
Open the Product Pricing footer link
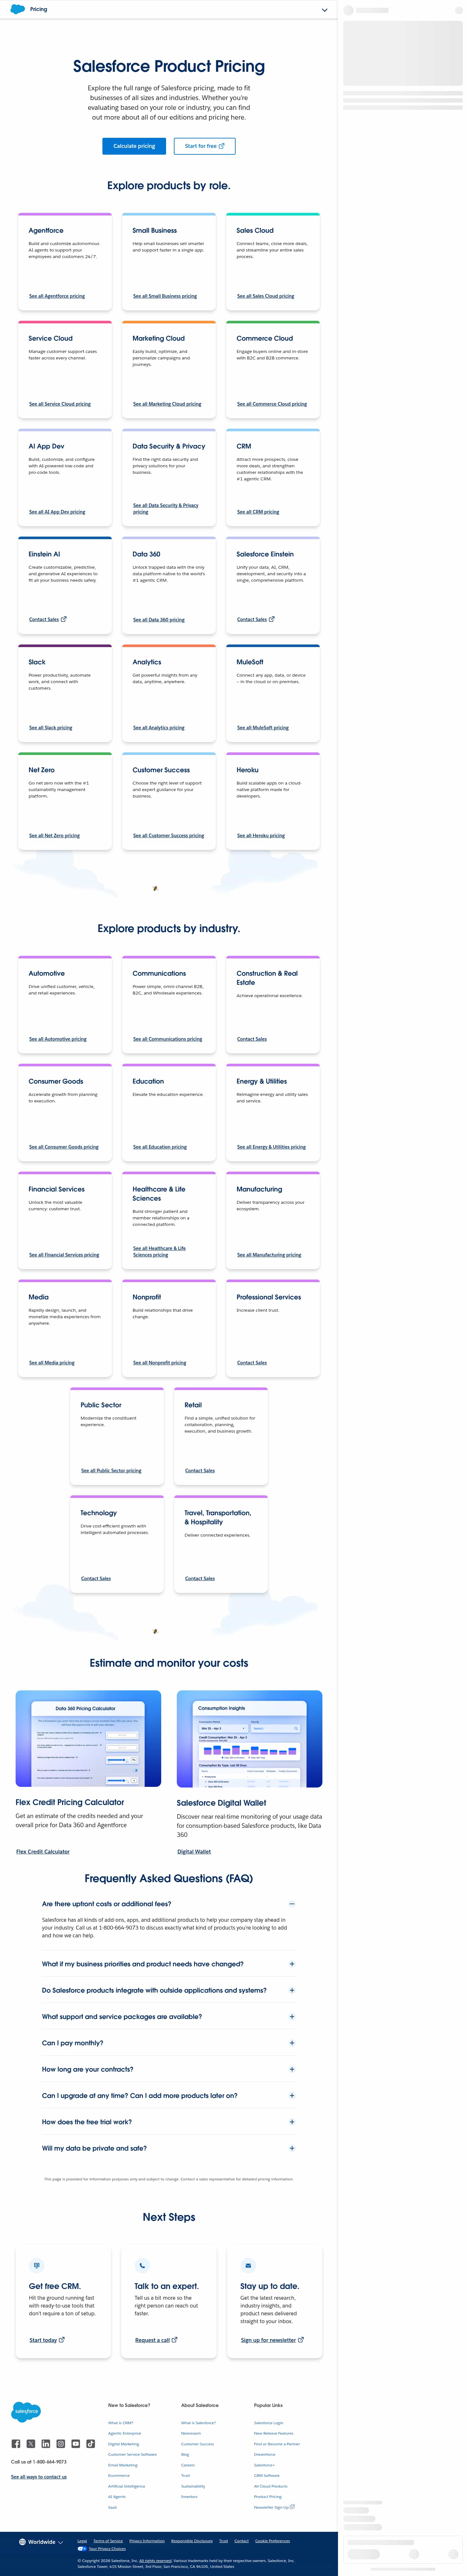(x=268, y=2497)
